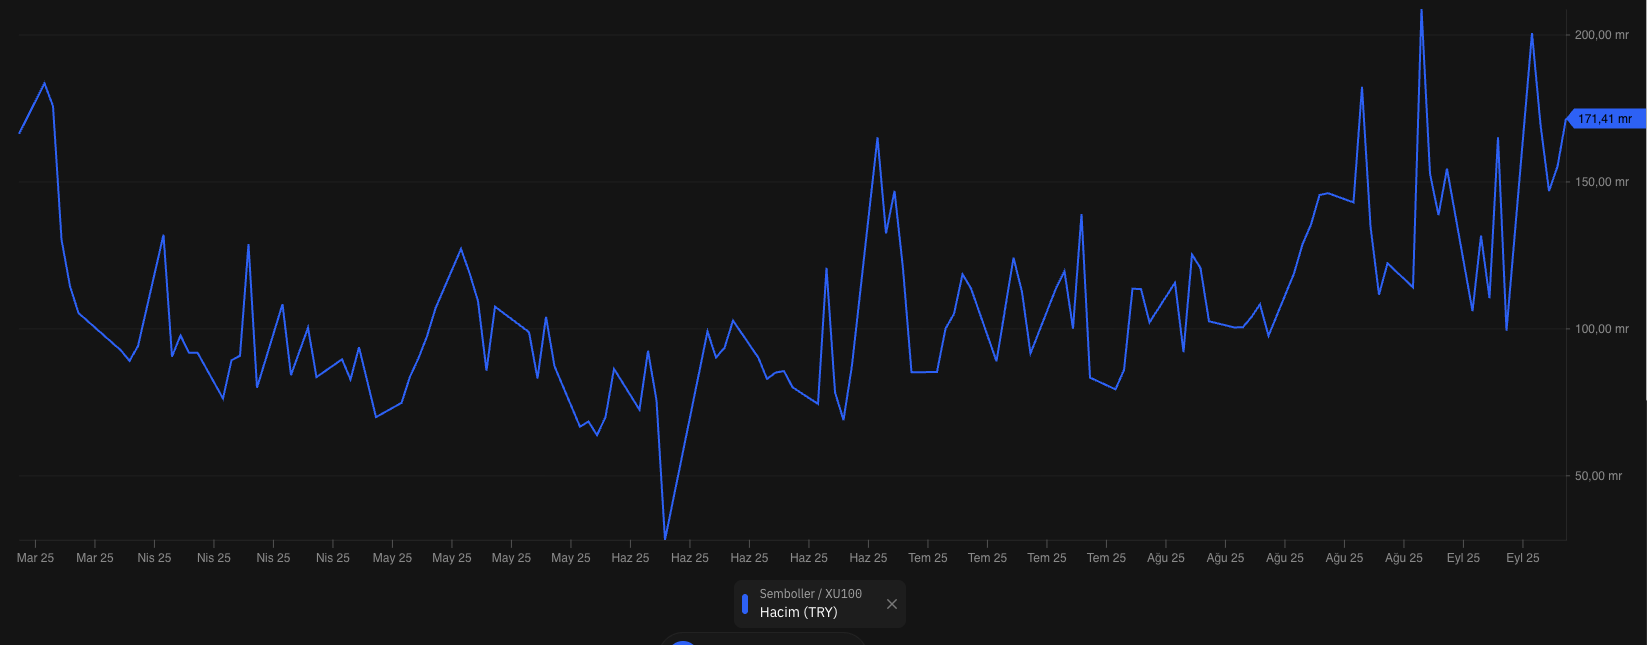
Task: Click the Semboller / XU100 breadcrumb text
Action: point(810,594)
